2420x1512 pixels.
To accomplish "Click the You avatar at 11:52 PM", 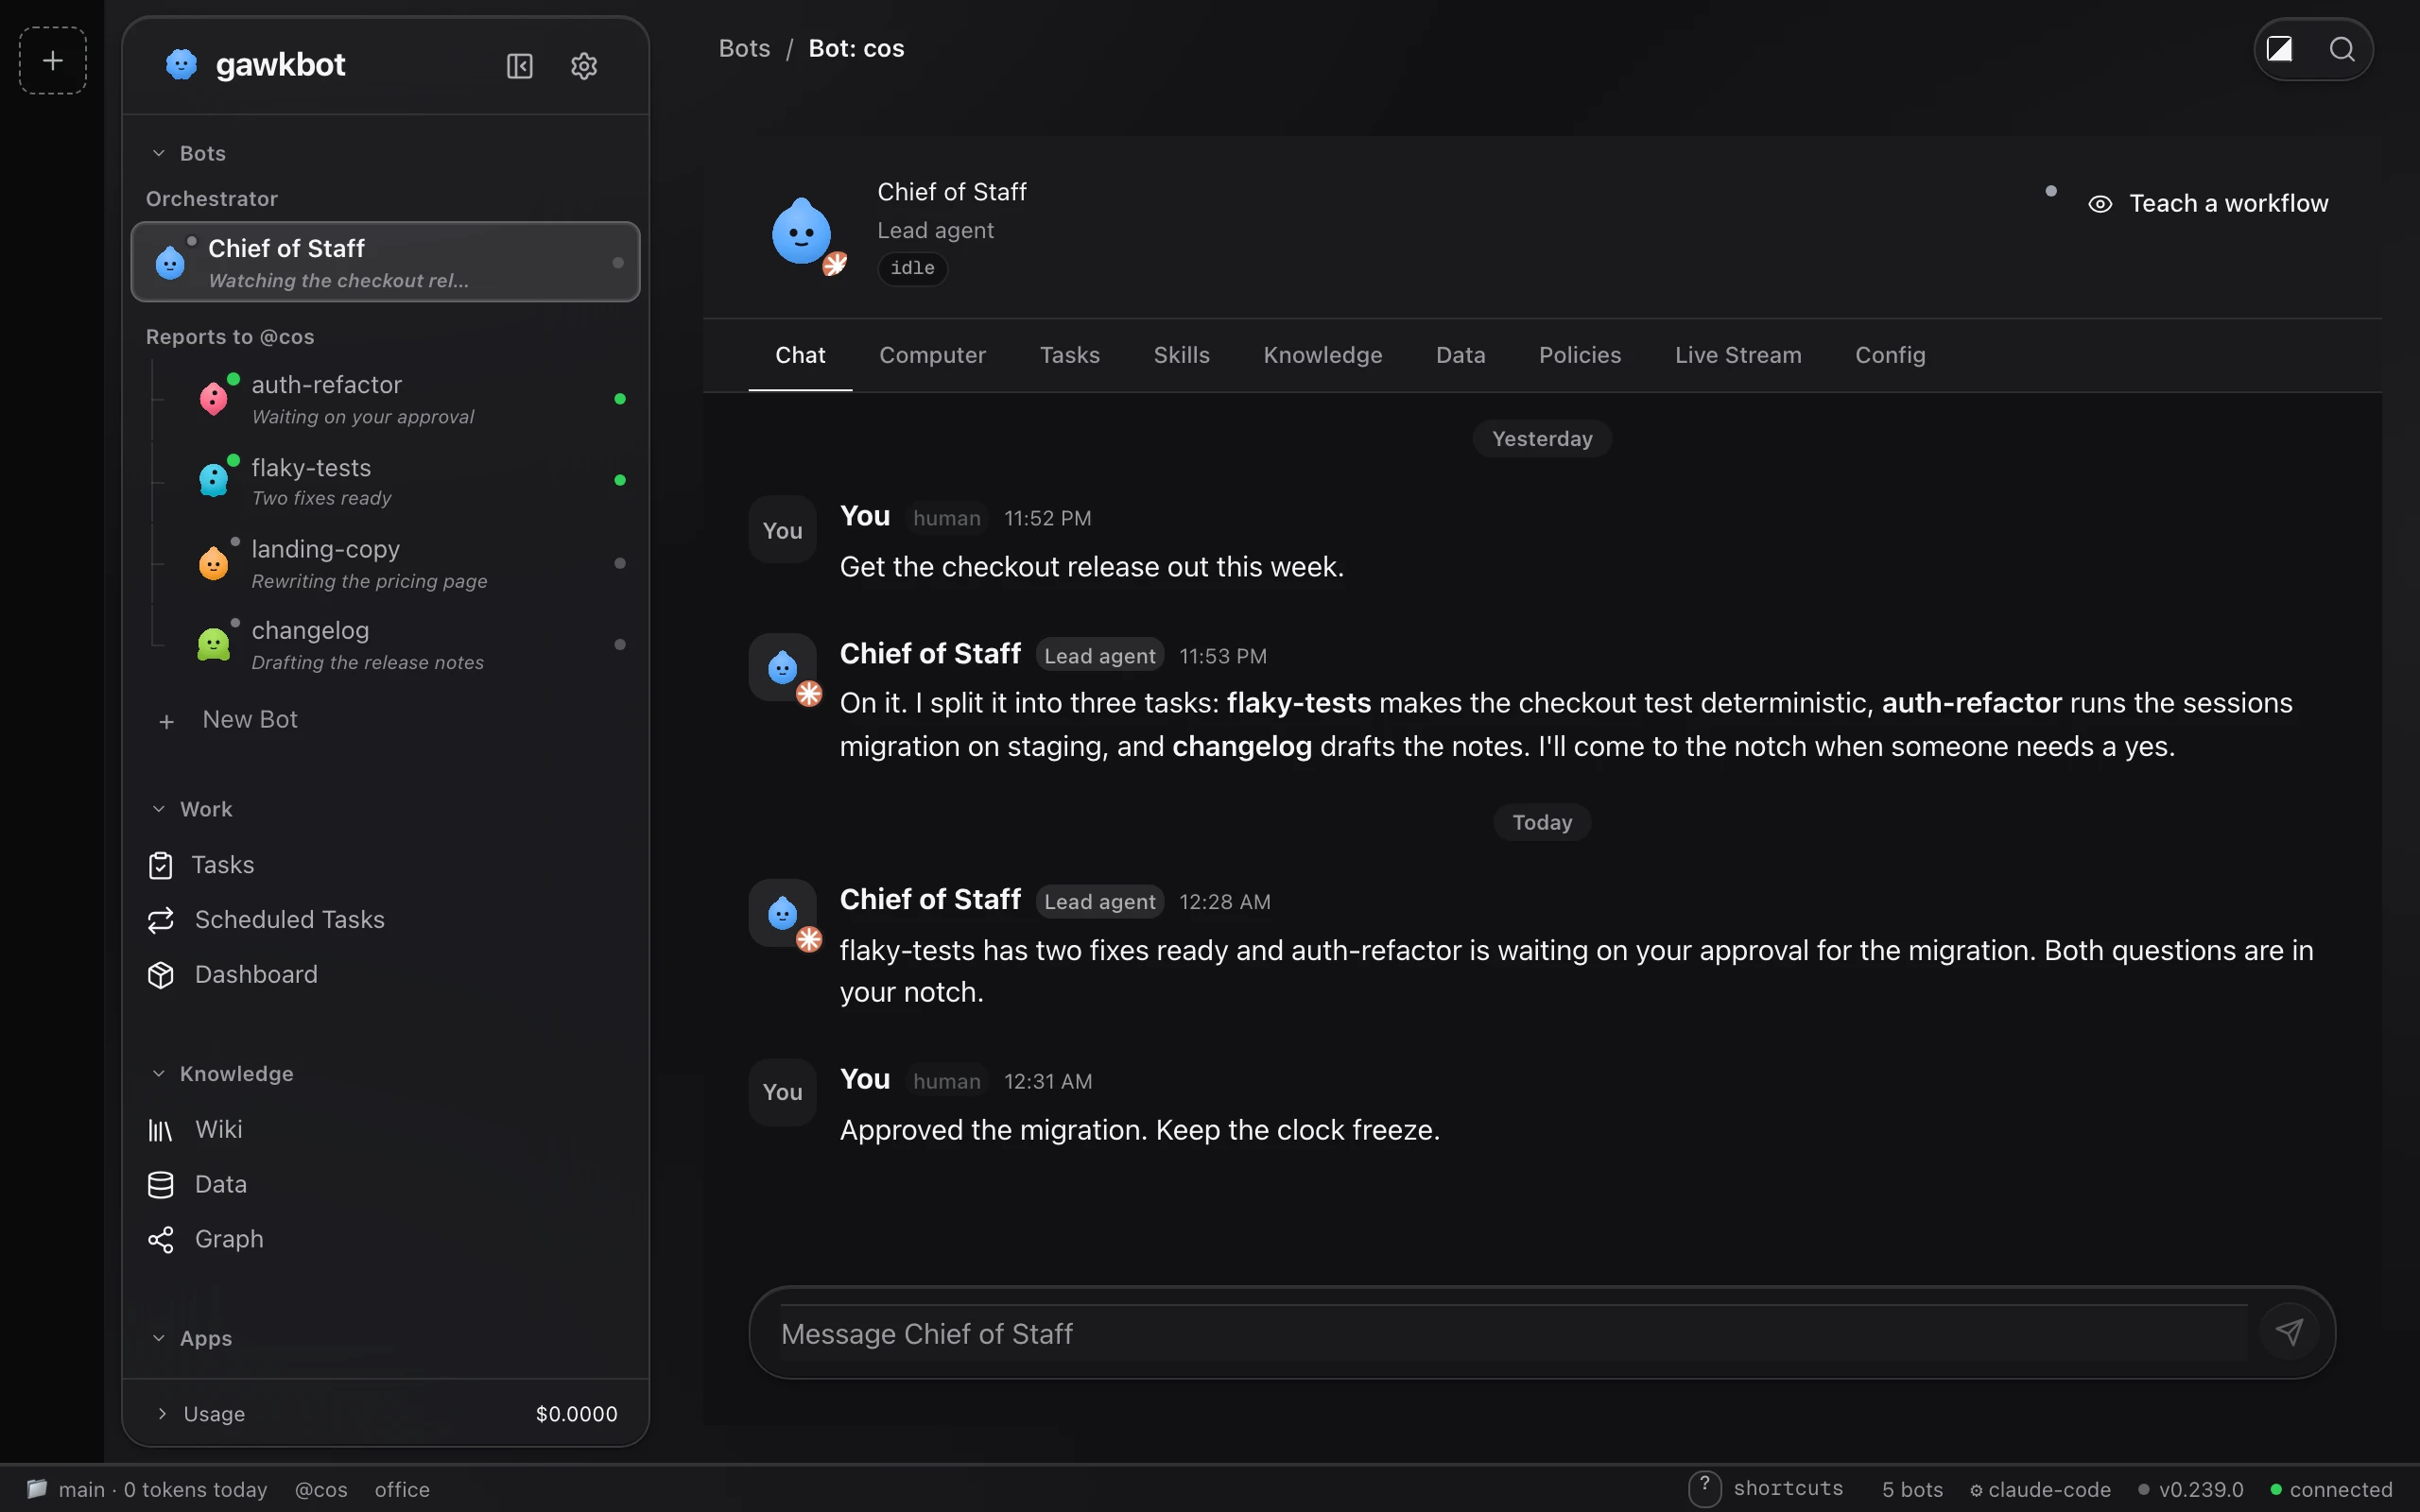I will 783,529.
